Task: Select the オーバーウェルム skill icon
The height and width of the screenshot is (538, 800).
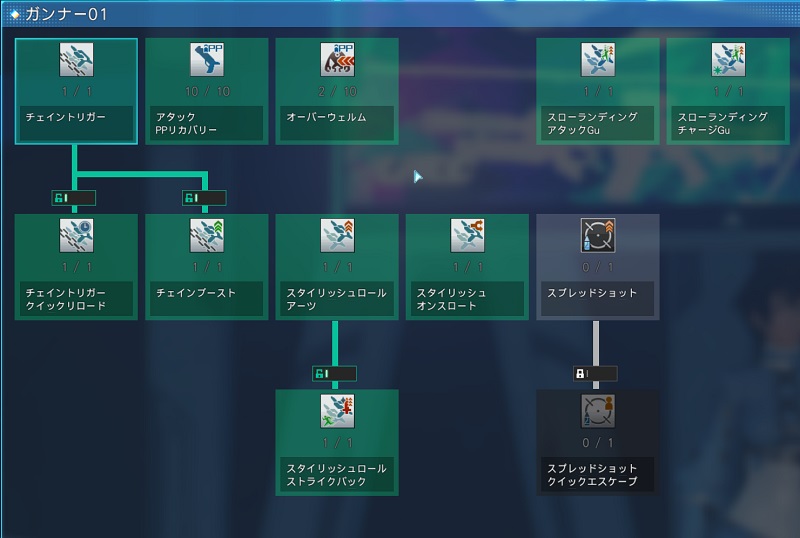Action: point(337,59)
